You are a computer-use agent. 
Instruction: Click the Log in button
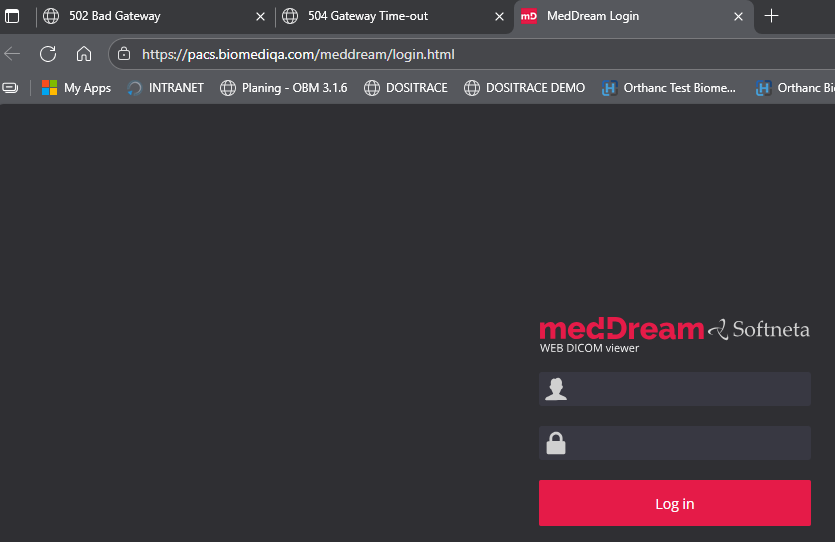[x=674, y=503]
